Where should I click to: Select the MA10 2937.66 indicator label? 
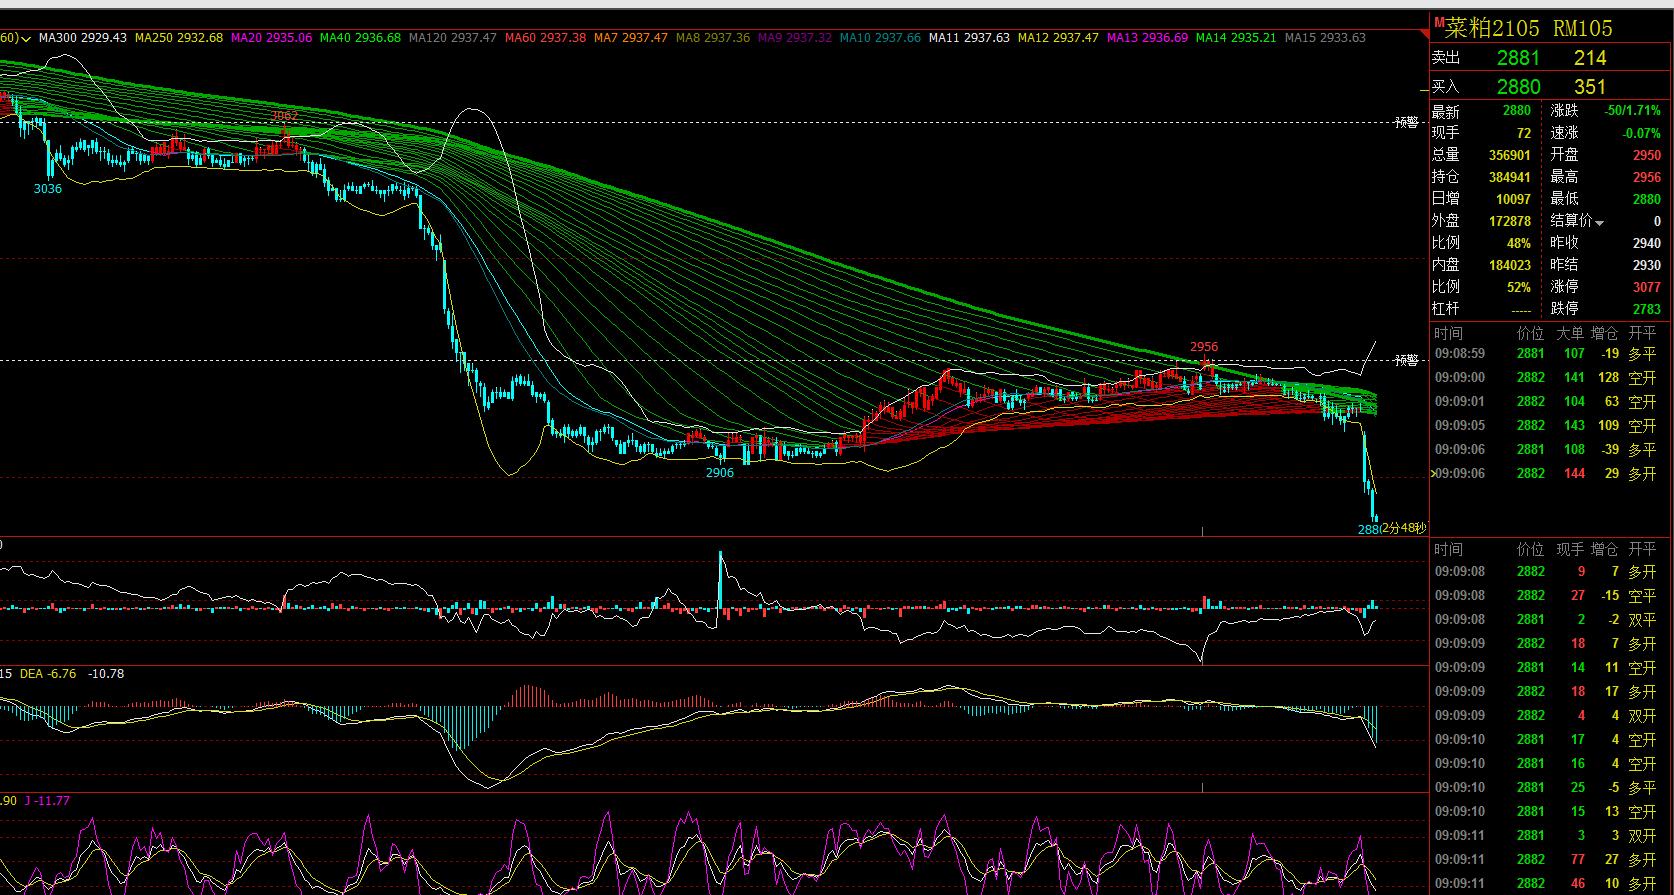click(880, 38)
